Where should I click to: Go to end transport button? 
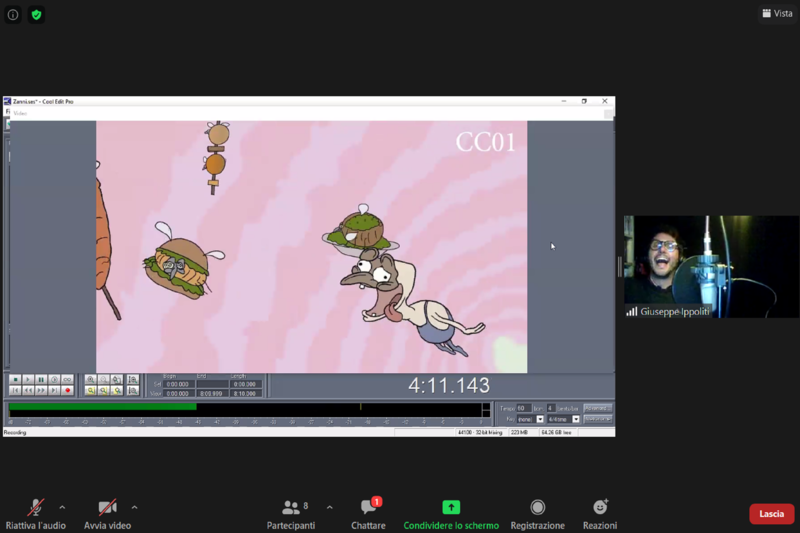point(54,391)
